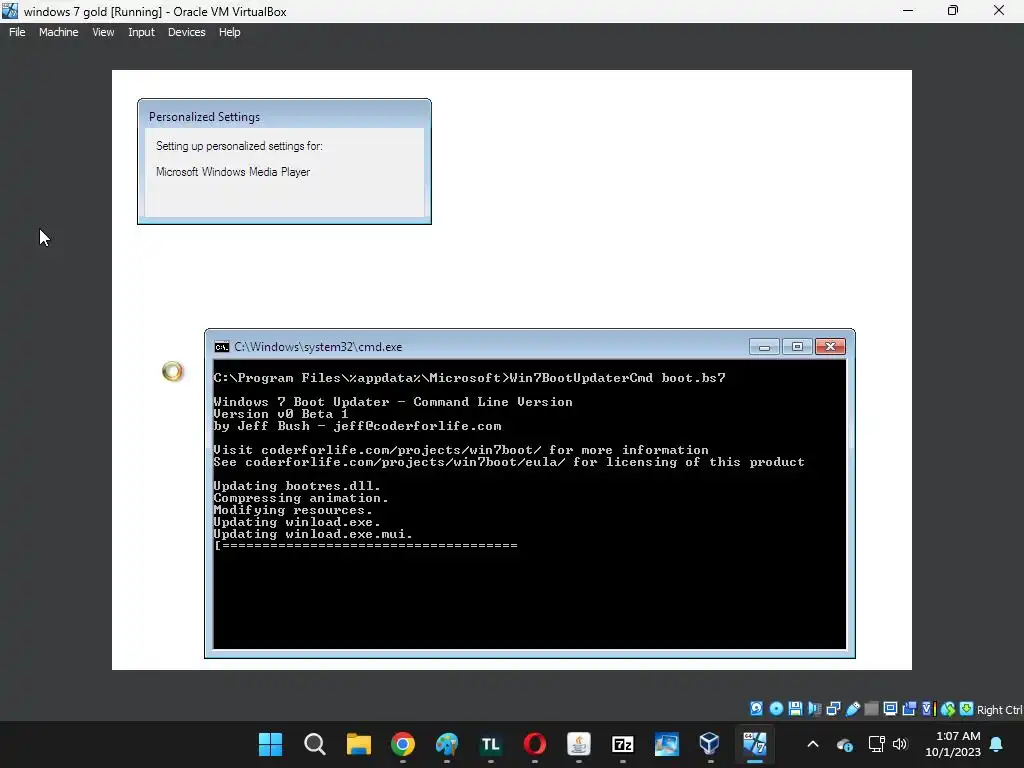Click the cloud sync tray icon
This screenshot has height=768, width=1024.
[x=844, y=744]
